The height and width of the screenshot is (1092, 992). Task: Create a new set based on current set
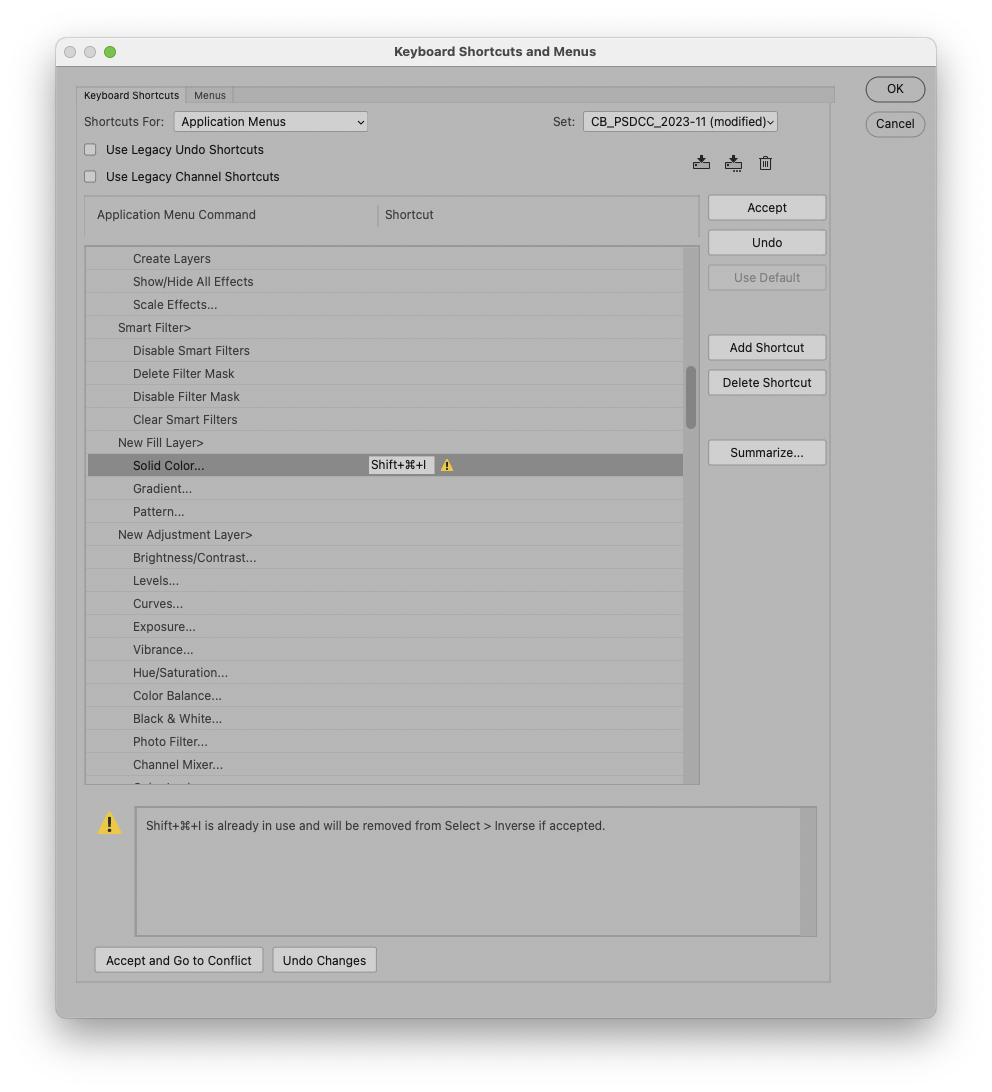(733, 162)
